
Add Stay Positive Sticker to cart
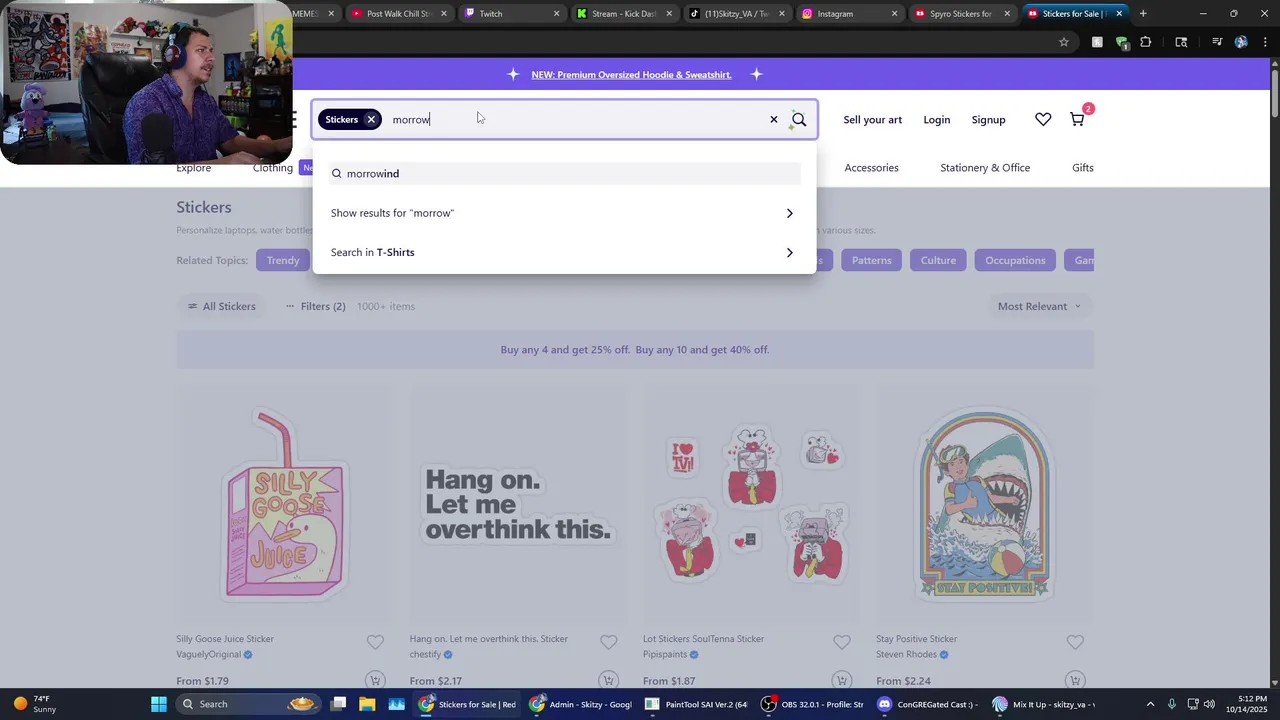click(x=1075, y=680)
